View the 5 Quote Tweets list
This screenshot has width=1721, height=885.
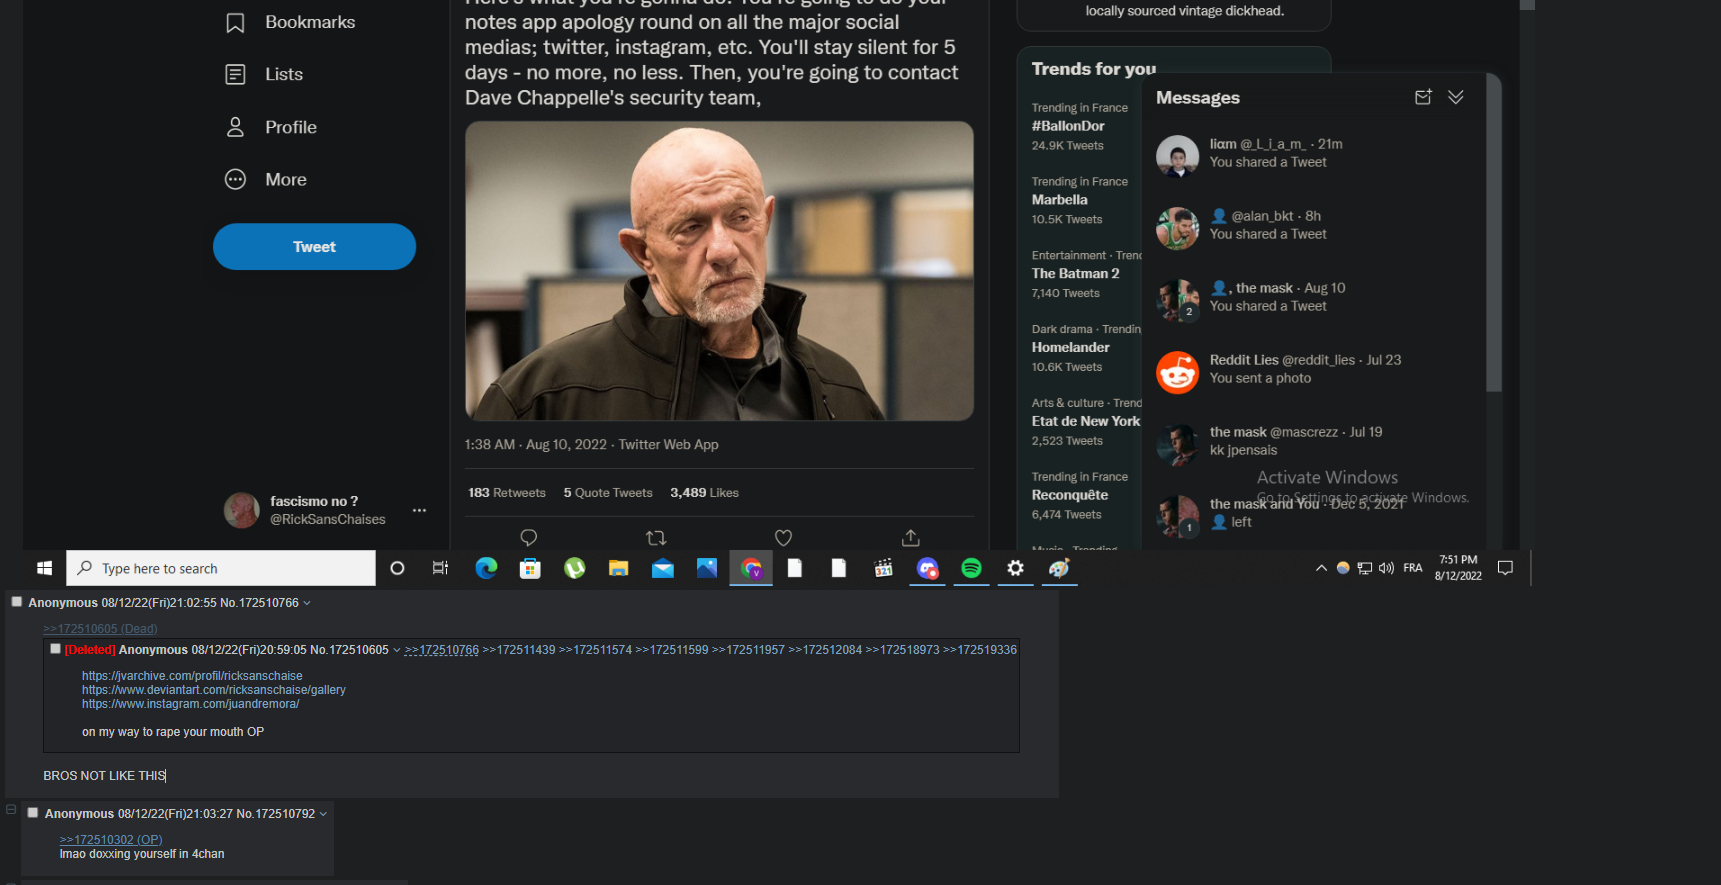(608, 492)
